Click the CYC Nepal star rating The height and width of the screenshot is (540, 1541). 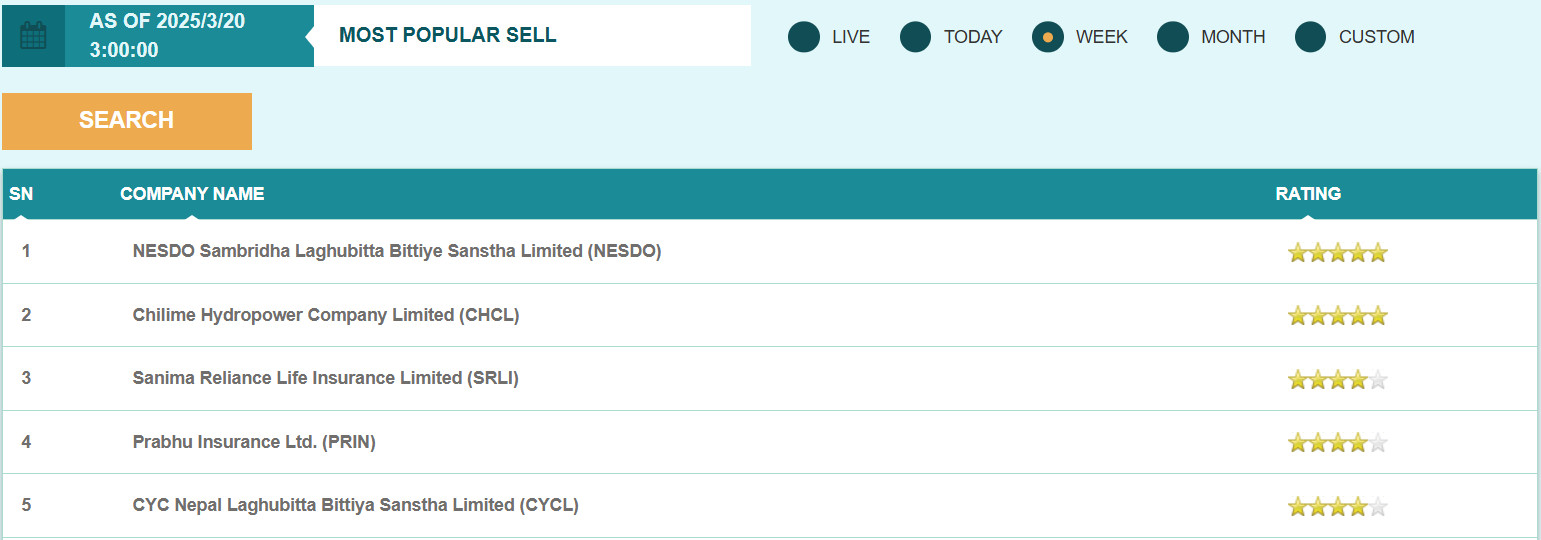(x=1337, y=507)
